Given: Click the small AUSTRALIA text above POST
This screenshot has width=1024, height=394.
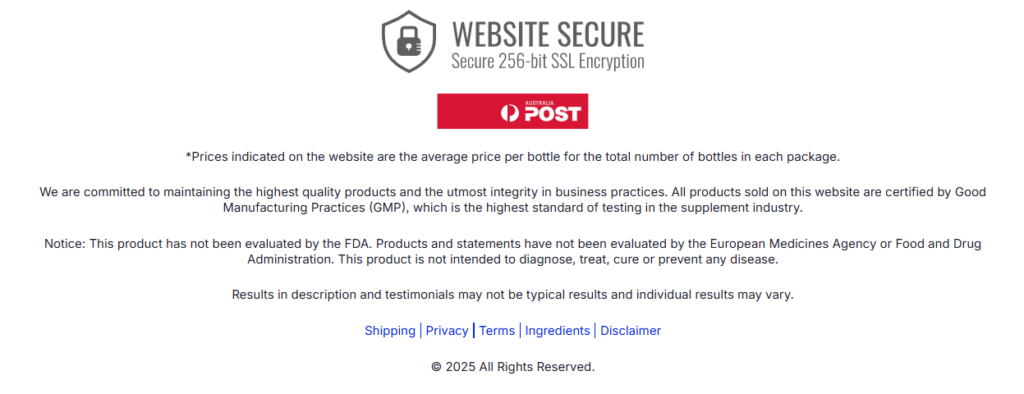Looking at the screenshot, I should click(x=540, y=103).
